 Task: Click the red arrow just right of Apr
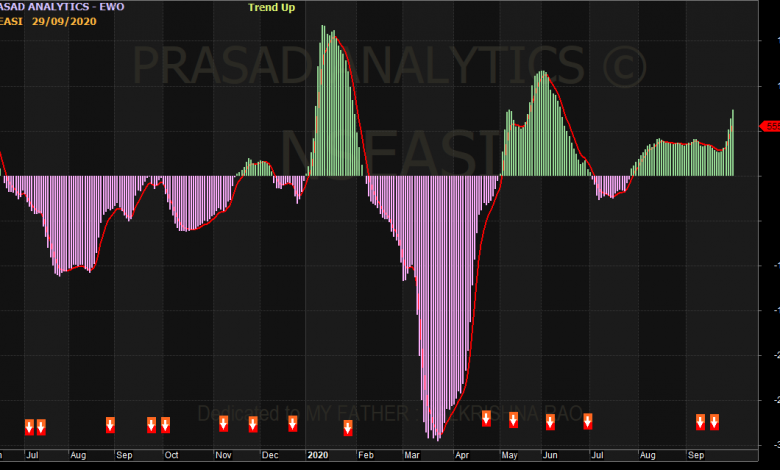486,419
